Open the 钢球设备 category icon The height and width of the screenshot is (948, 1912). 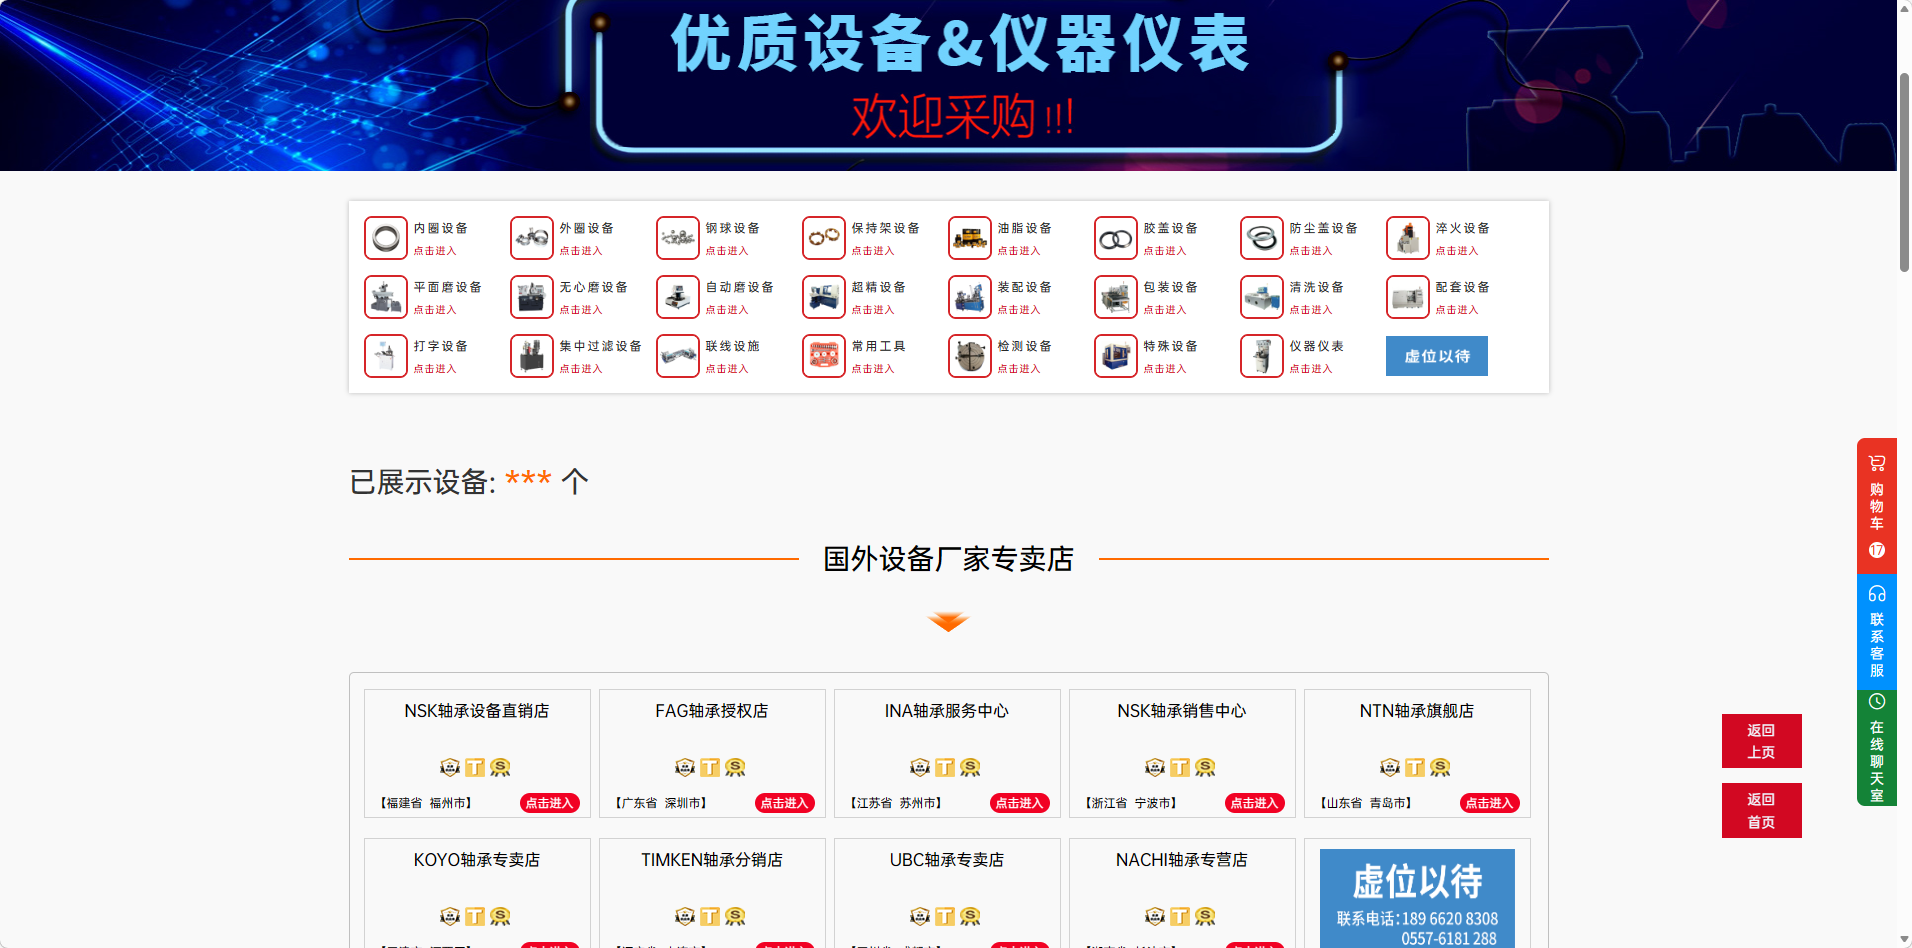[678, 238]
